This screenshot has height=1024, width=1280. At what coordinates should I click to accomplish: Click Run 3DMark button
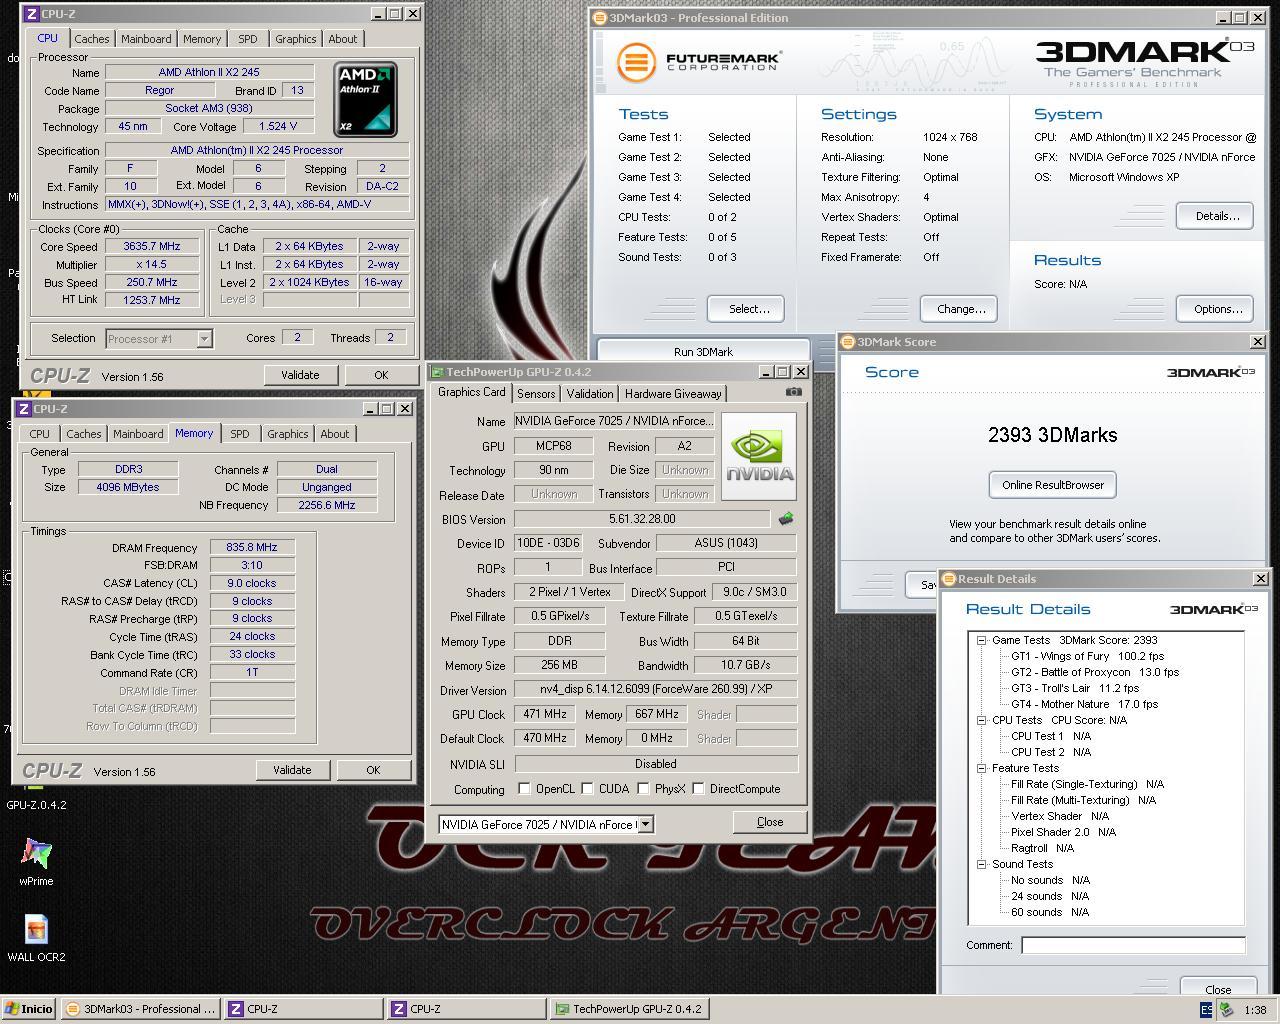click(703, 352)
